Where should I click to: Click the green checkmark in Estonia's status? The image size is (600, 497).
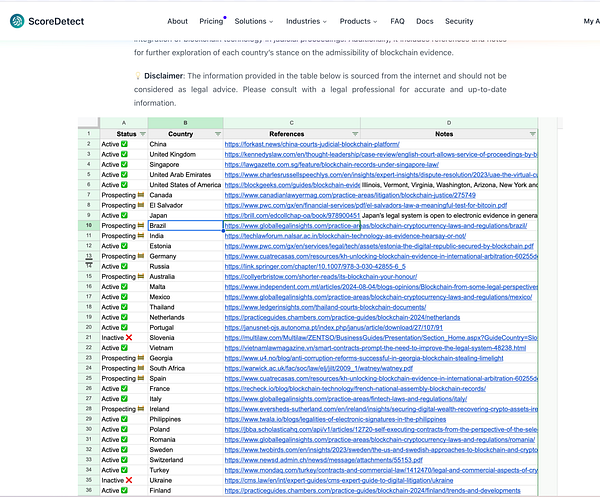tap(124, 246)
